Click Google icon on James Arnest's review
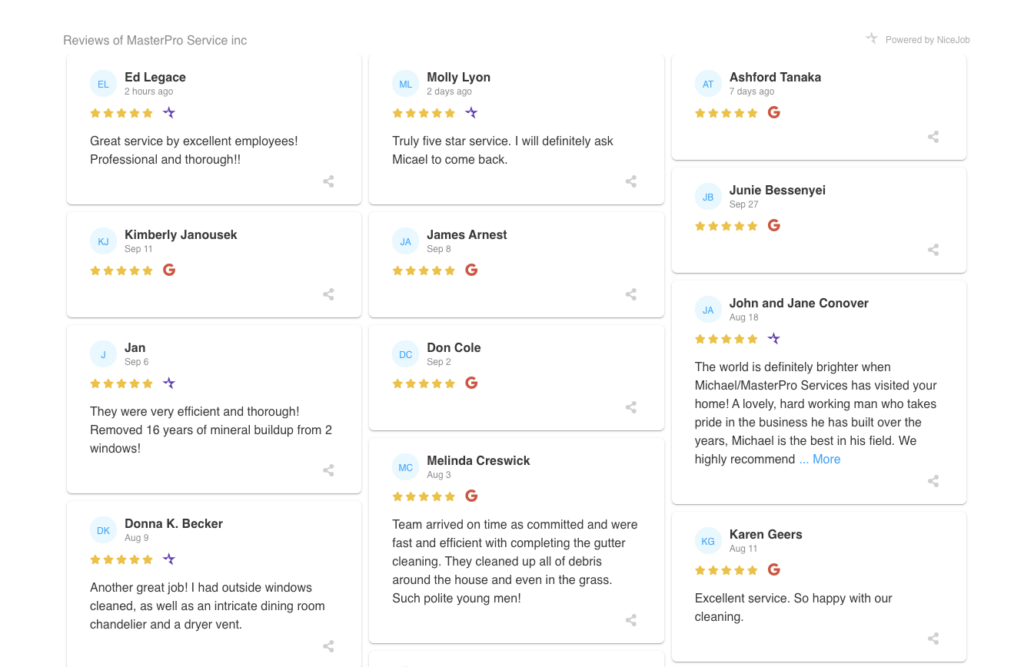This screenshot has height=667, width=1024. tap(472, 270)
